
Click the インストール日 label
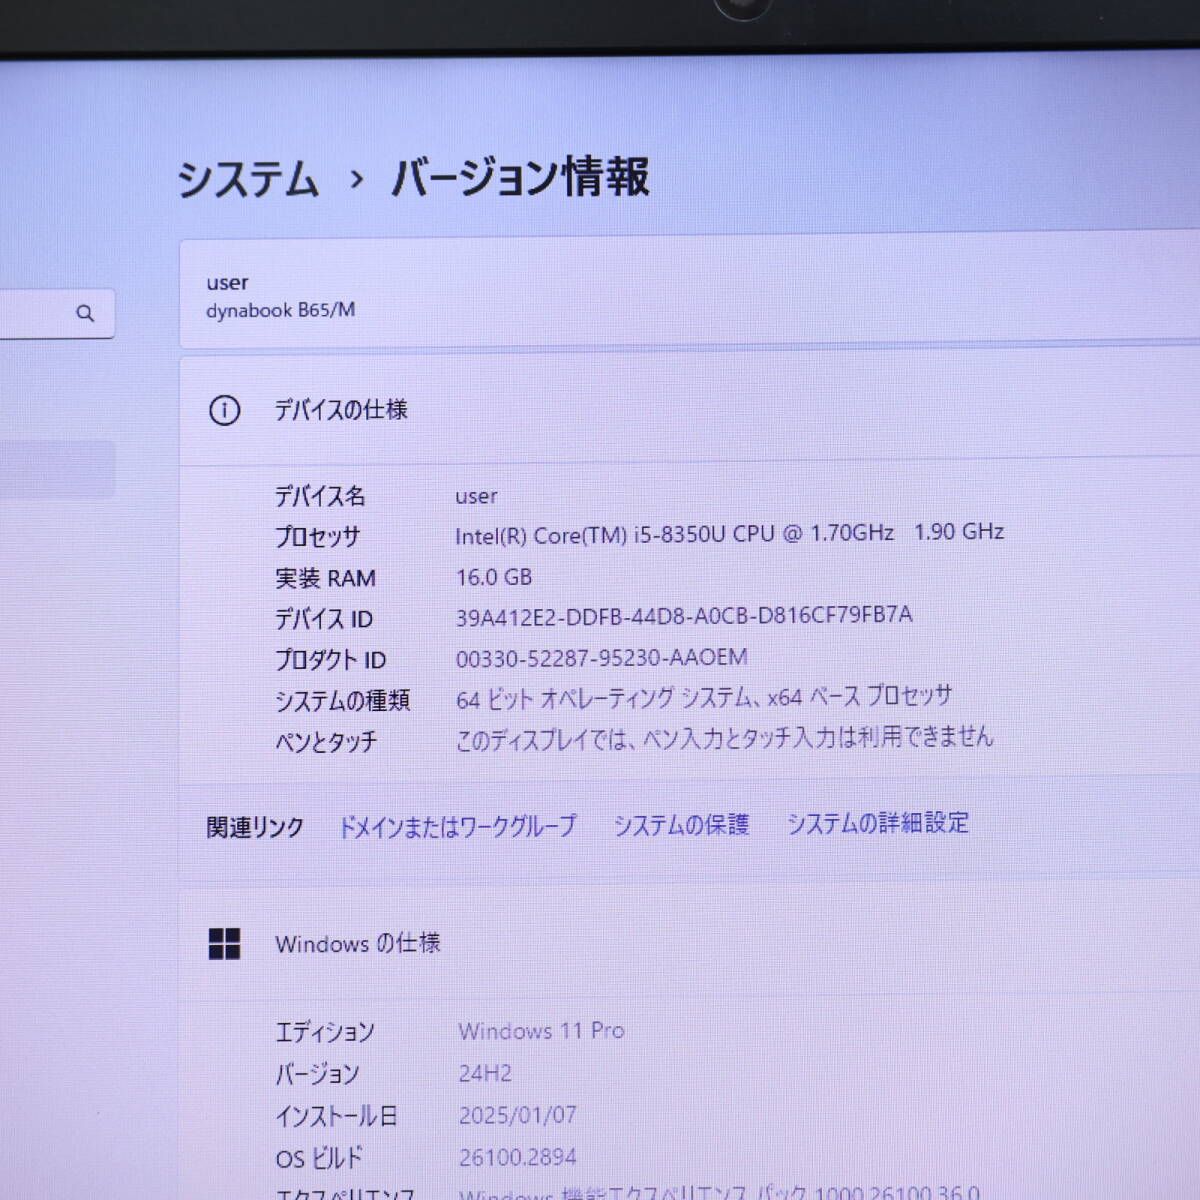336,1116
